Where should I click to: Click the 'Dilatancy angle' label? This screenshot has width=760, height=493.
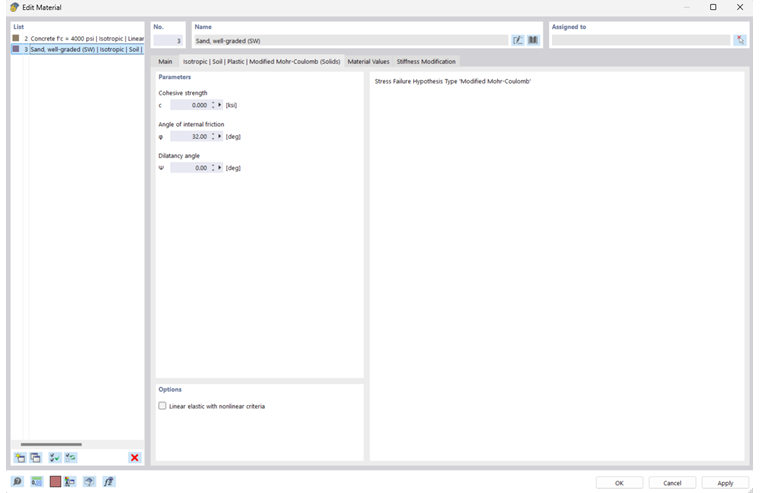tap(179, 156)
